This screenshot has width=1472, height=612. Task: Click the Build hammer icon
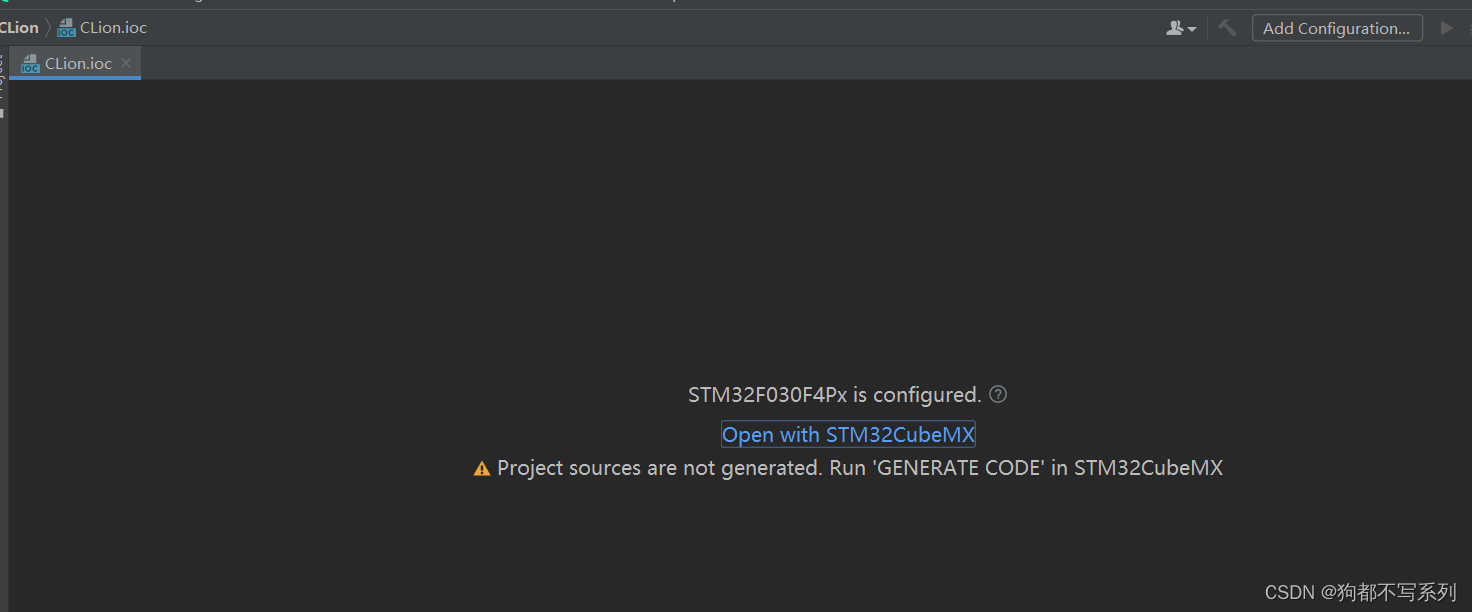1227,28
